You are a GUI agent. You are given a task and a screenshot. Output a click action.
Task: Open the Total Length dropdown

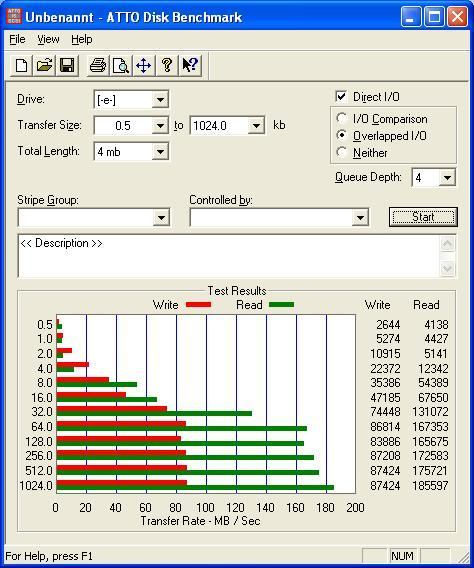(160, 152)
